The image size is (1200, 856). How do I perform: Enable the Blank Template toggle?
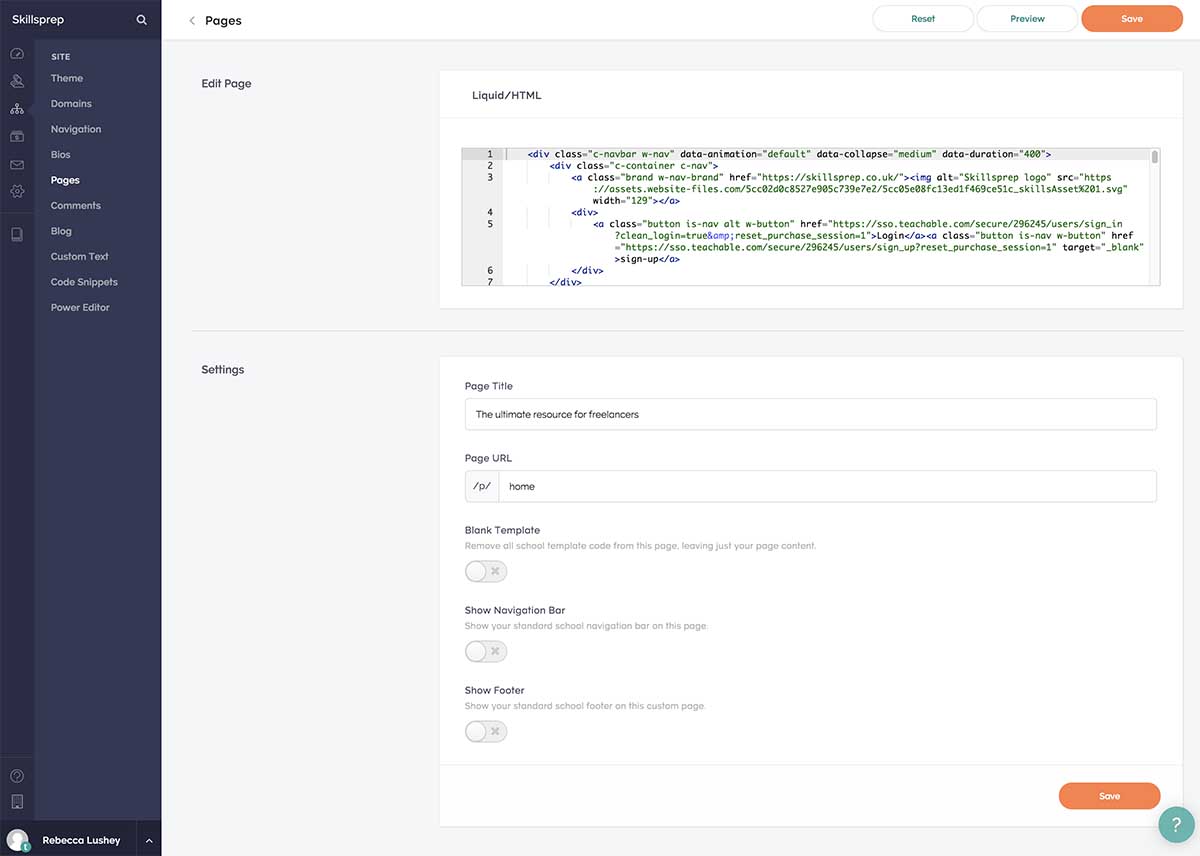pos(485,571)
